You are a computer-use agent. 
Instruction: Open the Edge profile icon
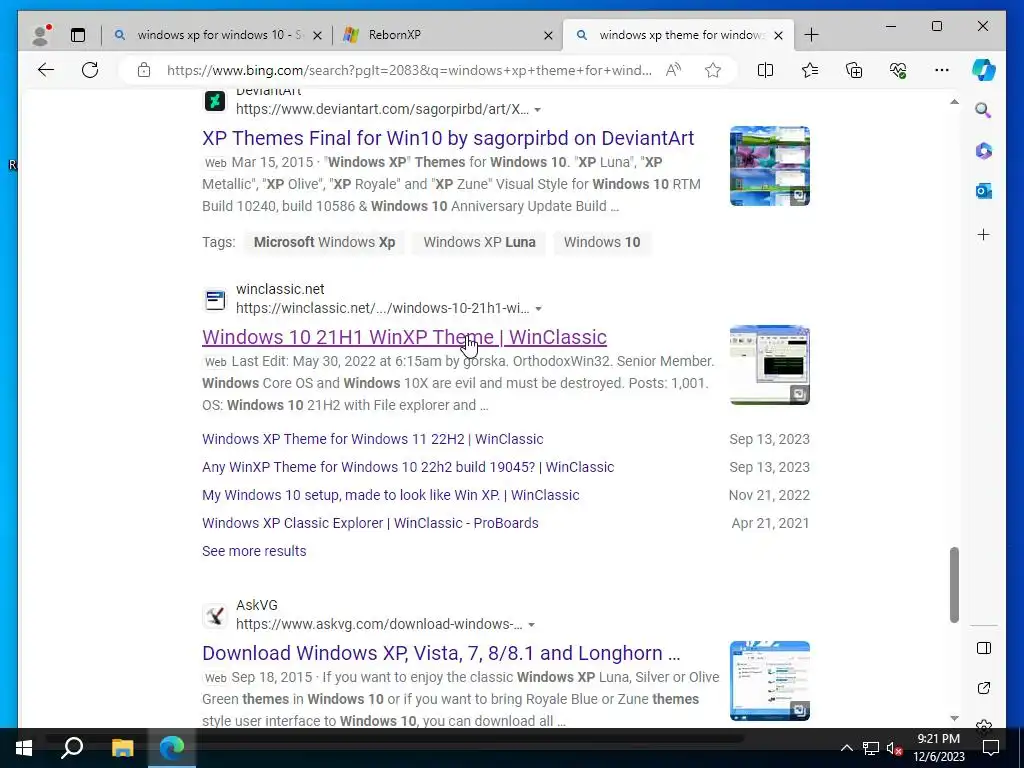pos(41,35)
